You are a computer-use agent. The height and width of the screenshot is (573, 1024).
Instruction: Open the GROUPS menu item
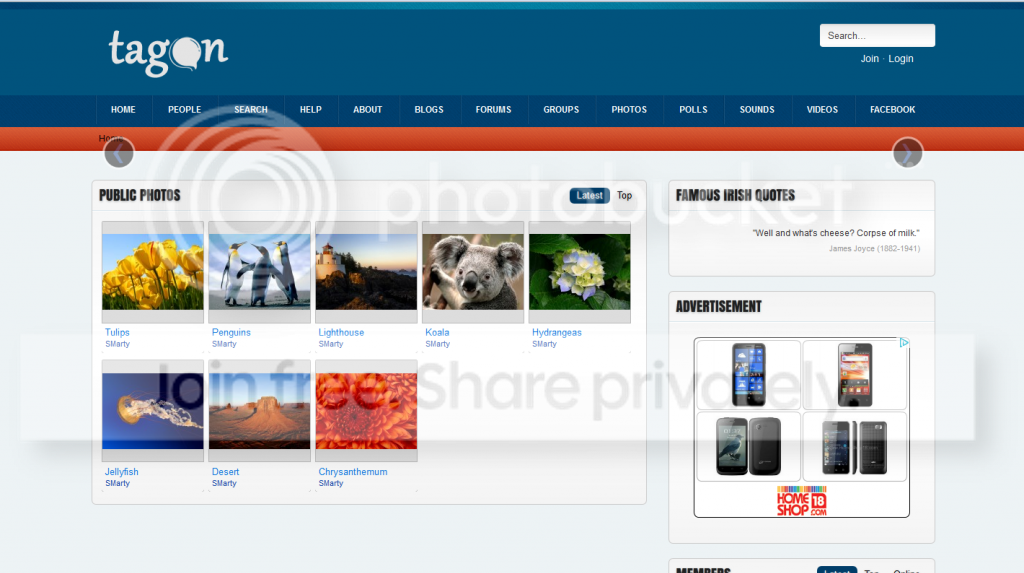[x=561, y=110]
